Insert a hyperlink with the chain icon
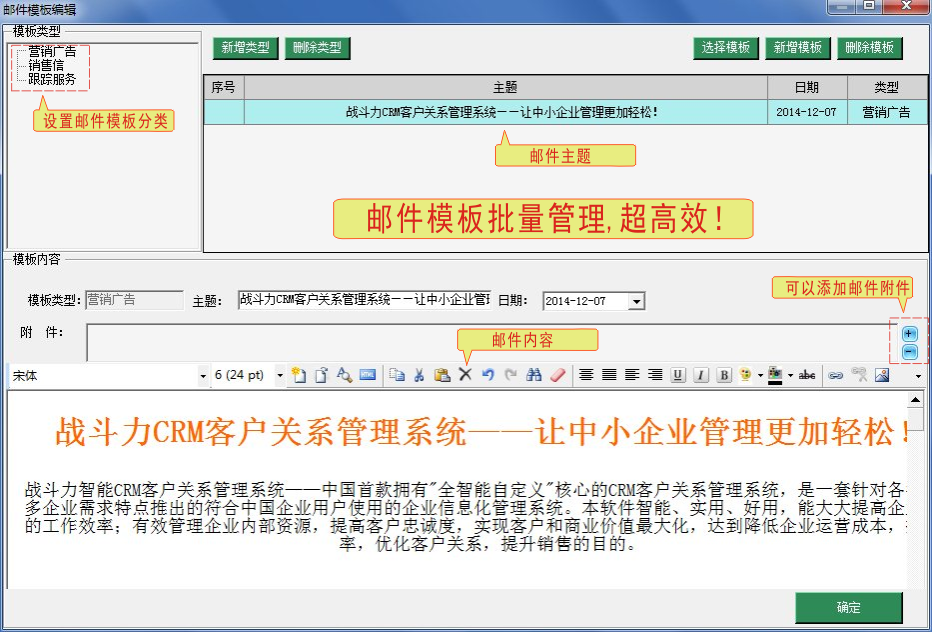The width and height of the screenshot is (932, 632). 836,375
